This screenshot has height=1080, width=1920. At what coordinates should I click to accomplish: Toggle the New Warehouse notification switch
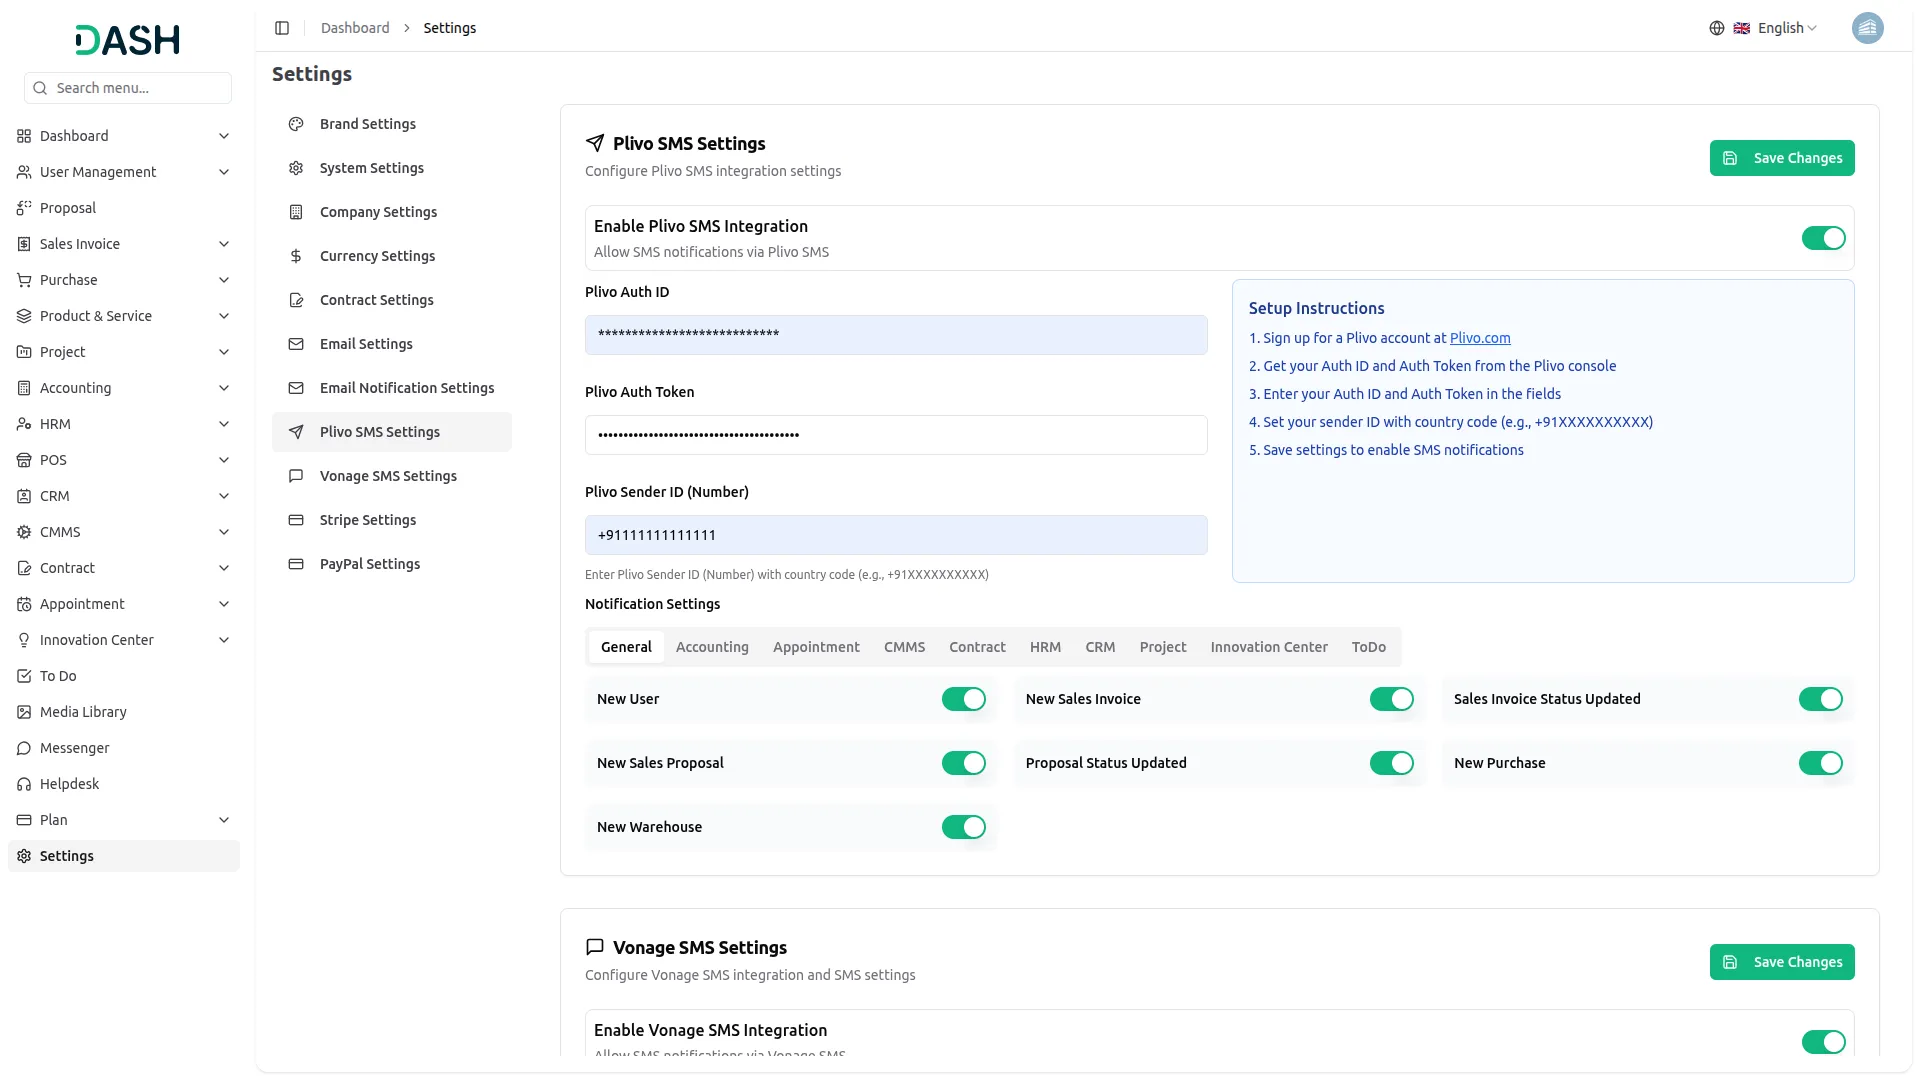click(964, 827)
